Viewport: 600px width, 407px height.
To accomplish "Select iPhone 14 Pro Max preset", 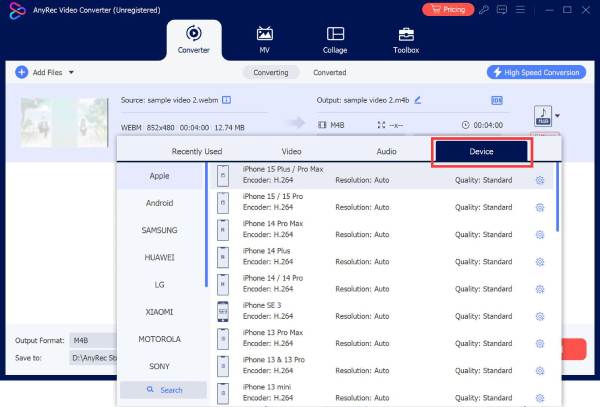I will tap(381, 229).
